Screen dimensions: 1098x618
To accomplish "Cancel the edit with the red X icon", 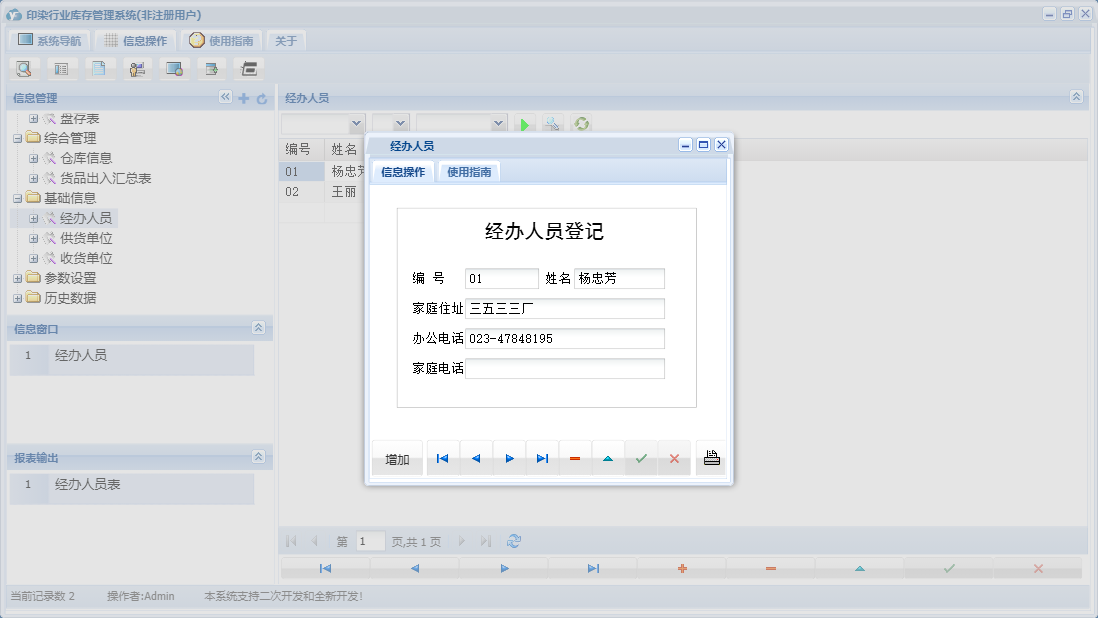I will click(x=675, y=457).
